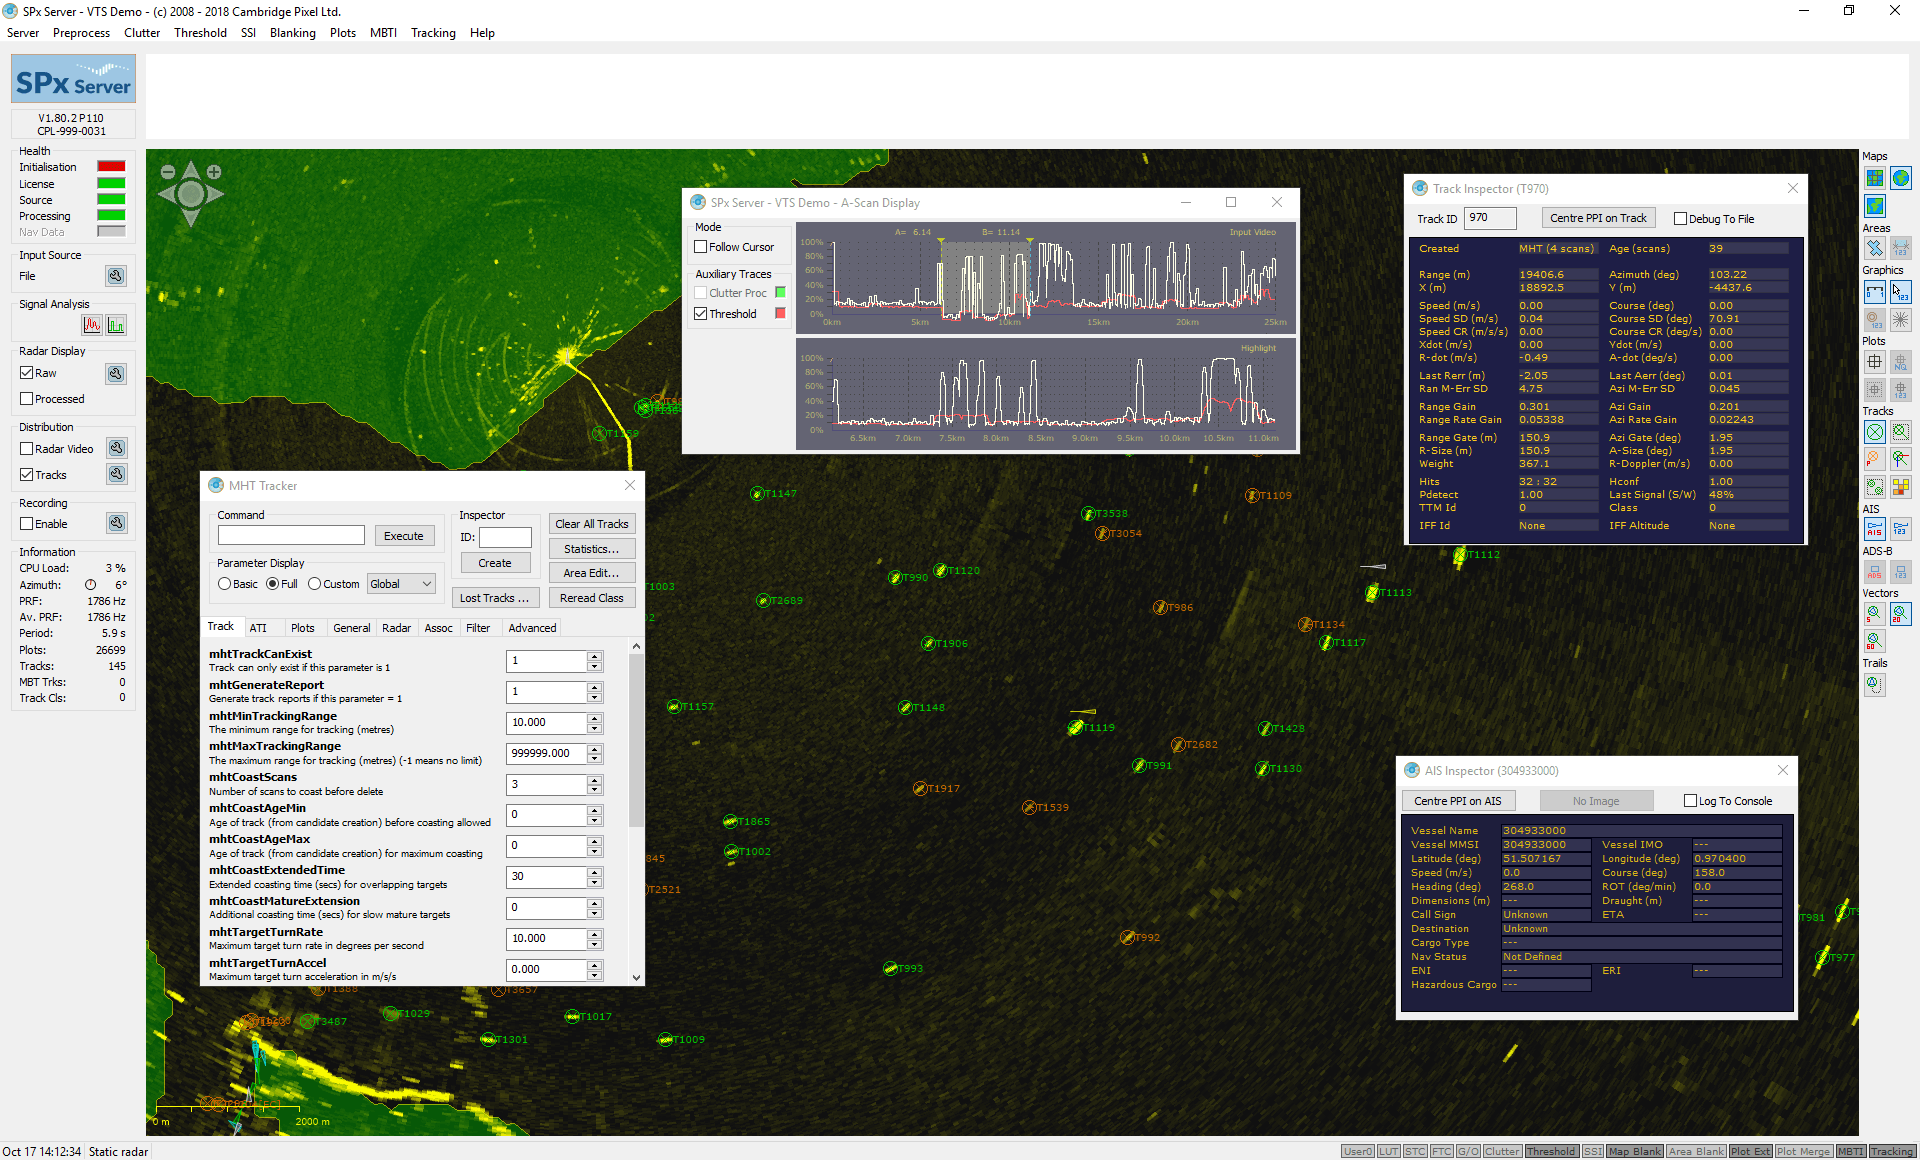Open the Global dropdown in MHT Tracker
The image size is (1920, 1160).
tap(400, 583)
